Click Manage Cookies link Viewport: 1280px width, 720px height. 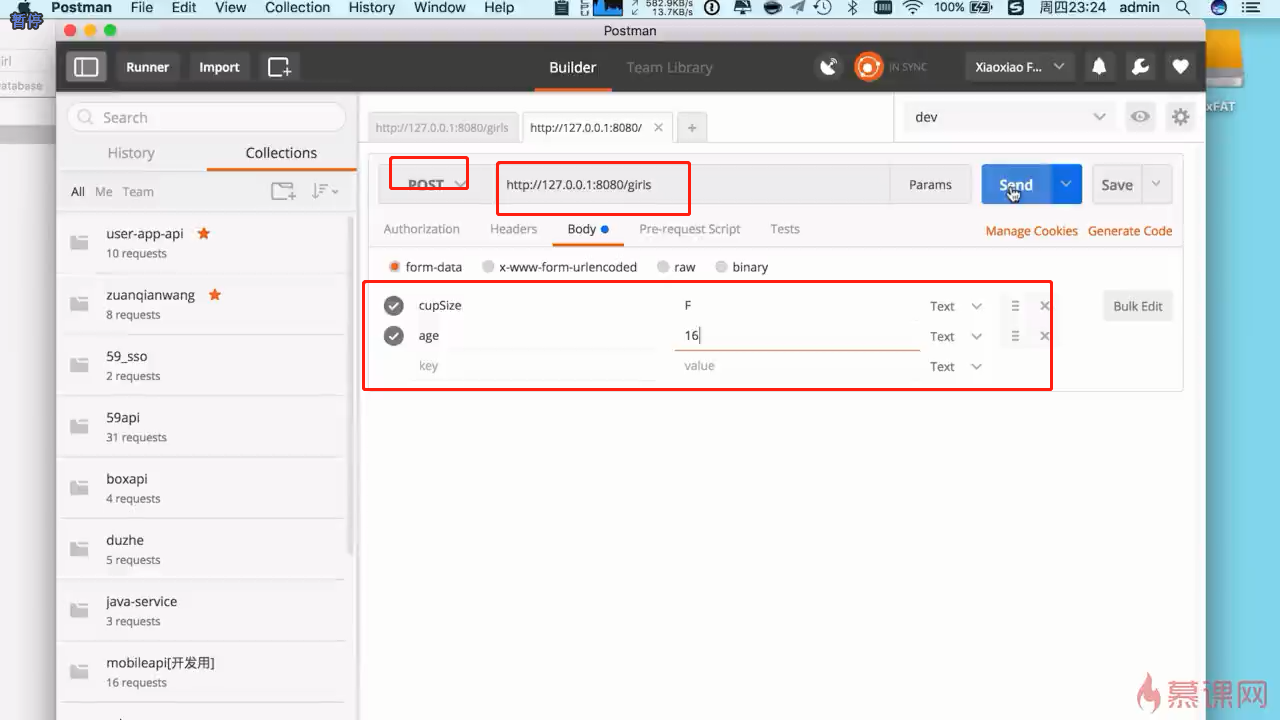coord(1032,231)
